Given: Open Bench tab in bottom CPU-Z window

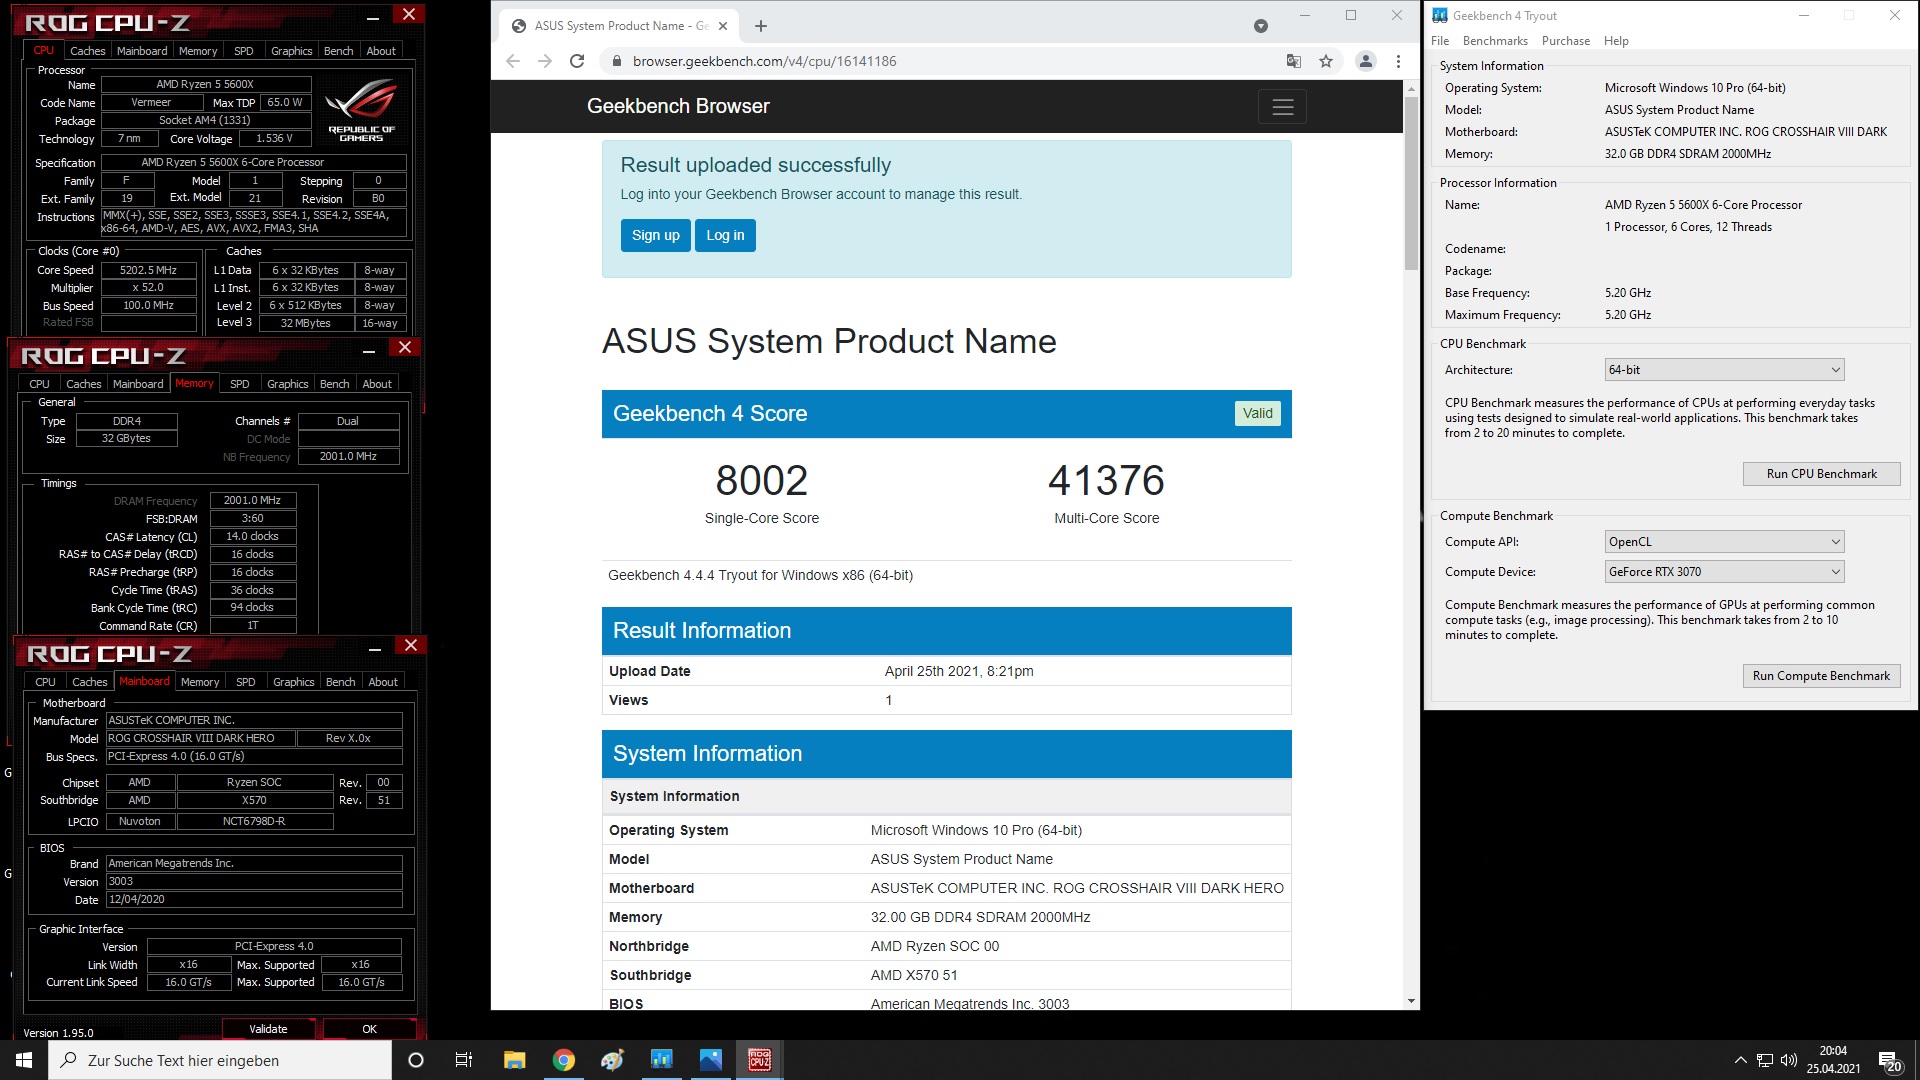Looking at the screenshot, I should click(x=341, y=682).
